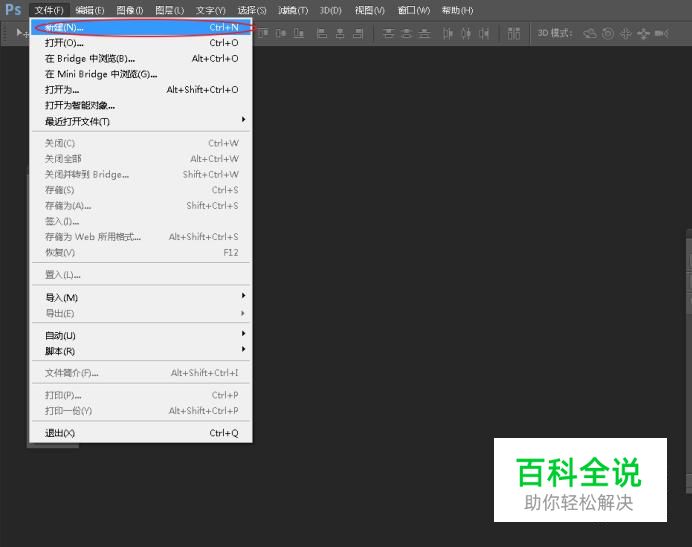Expand the 脚本(R) submenu arrow
The image size is (692, 547).
click(243, 349)
